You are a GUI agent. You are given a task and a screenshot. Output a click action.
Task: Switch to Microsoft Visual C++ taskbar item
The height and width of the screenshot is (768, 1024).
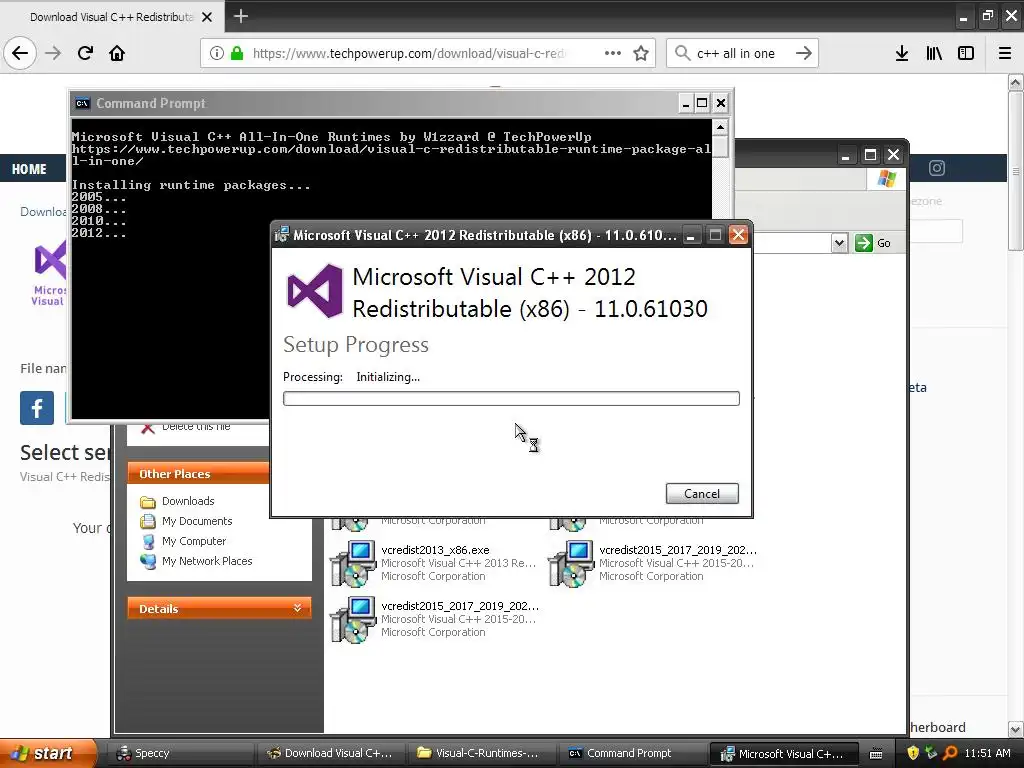pos(784,754)
